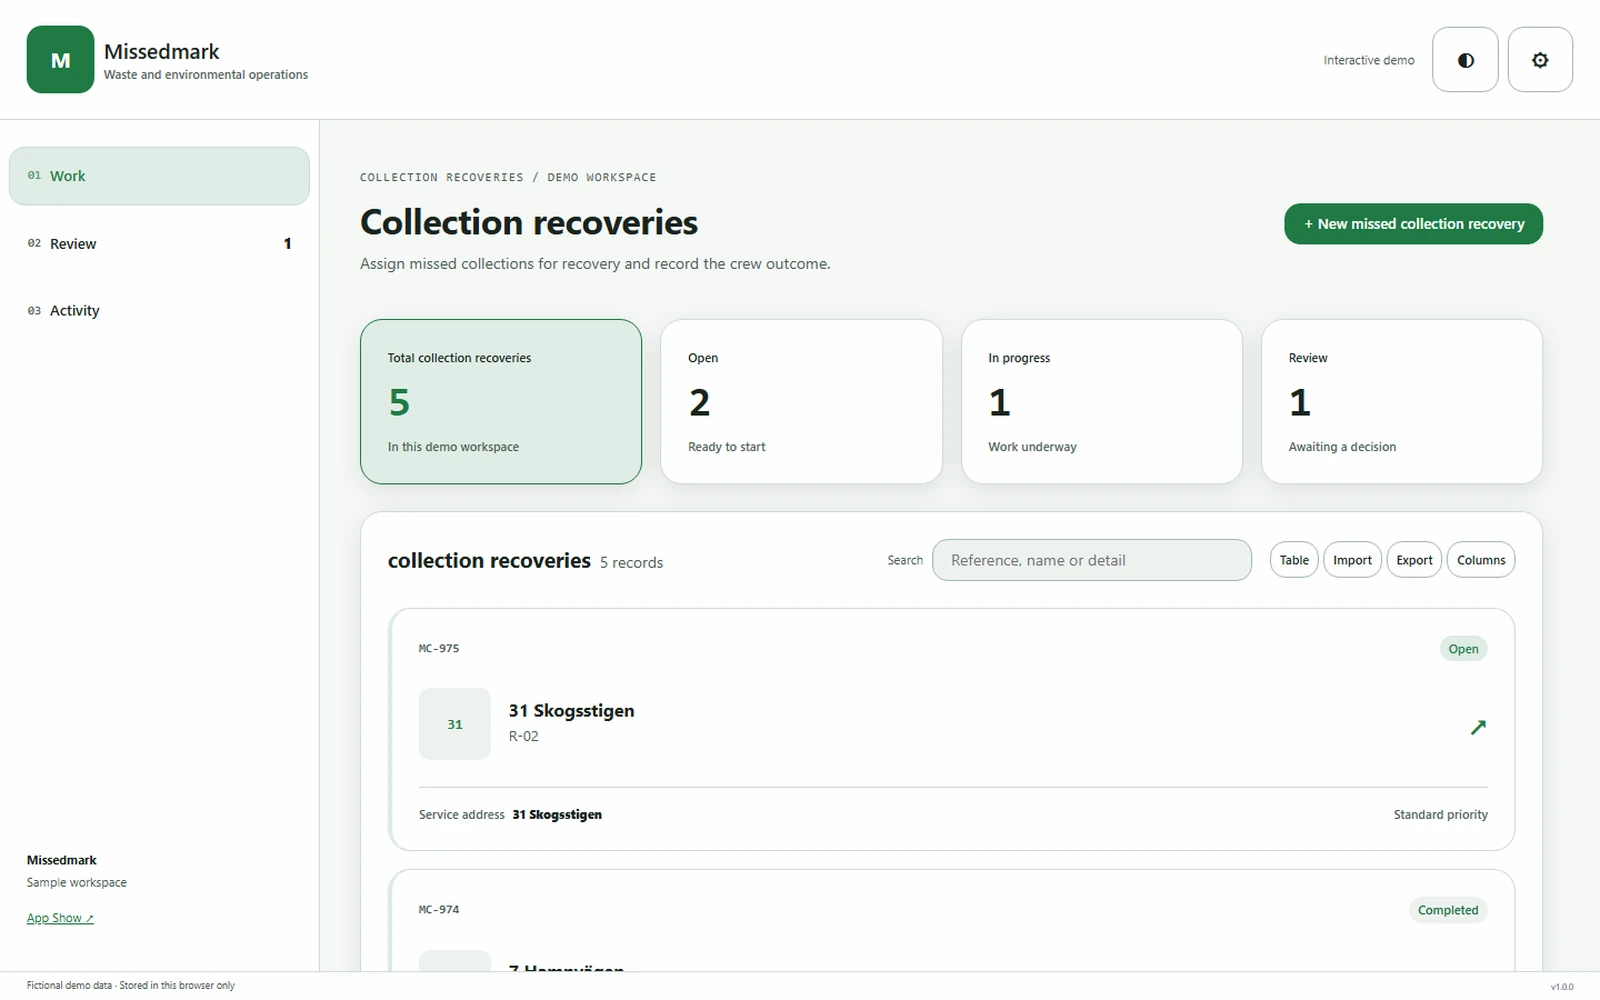Click the Export button
Viewport: 1600px width, 1000px height.
click(1414, 560)
